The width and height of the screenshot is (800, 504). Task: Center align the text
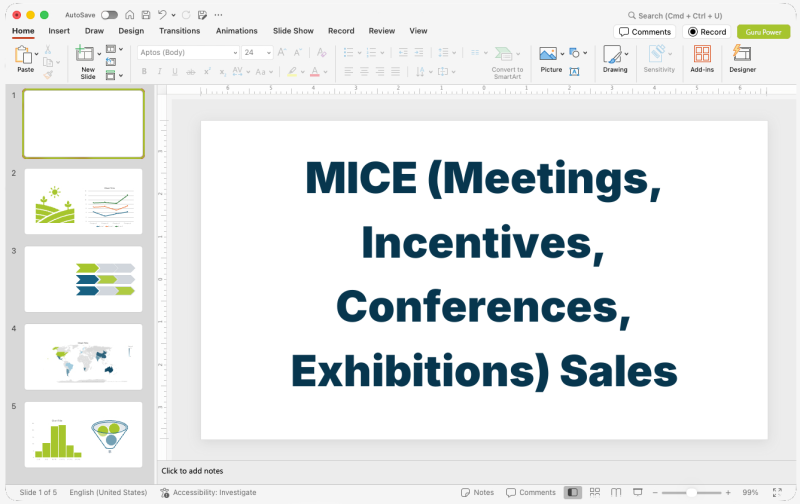pos(364,71)
